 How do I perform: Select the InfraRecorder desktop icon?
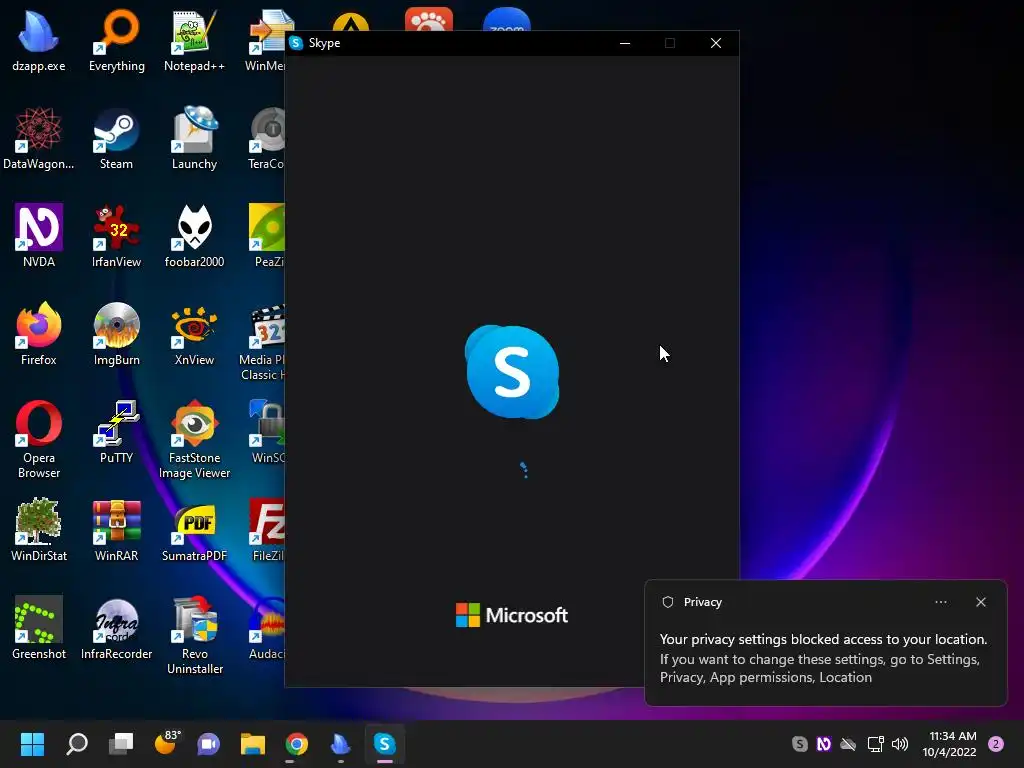116,628
